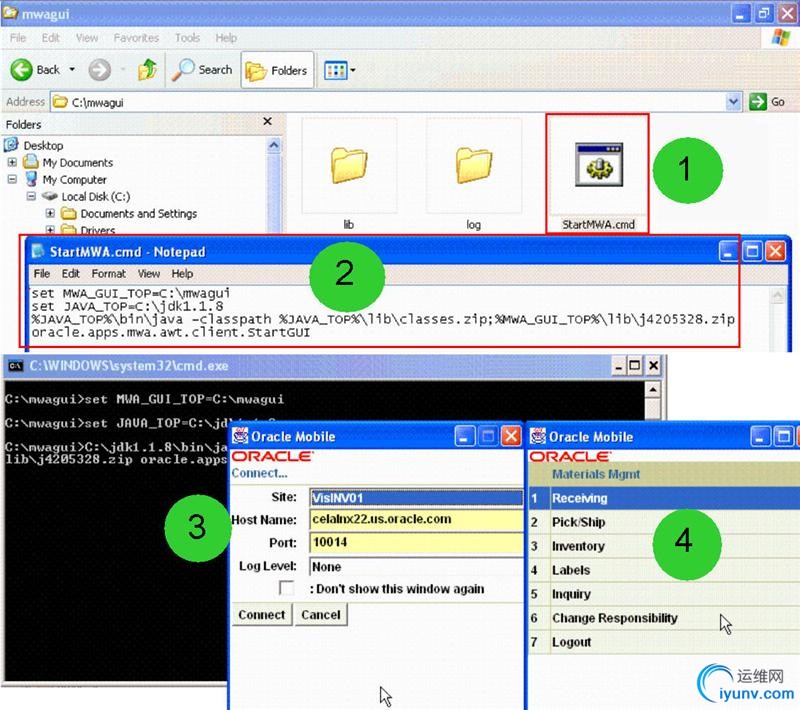This screenshot has height=710, width=800.
Task: Click the Log Level field None
Action: point(416,567)
